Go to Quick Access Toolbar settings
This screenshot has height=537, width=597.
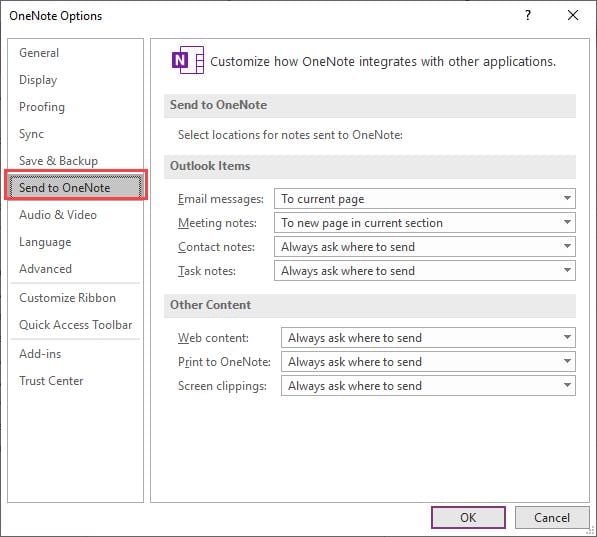pyautogui.click(x=75, y=325)
